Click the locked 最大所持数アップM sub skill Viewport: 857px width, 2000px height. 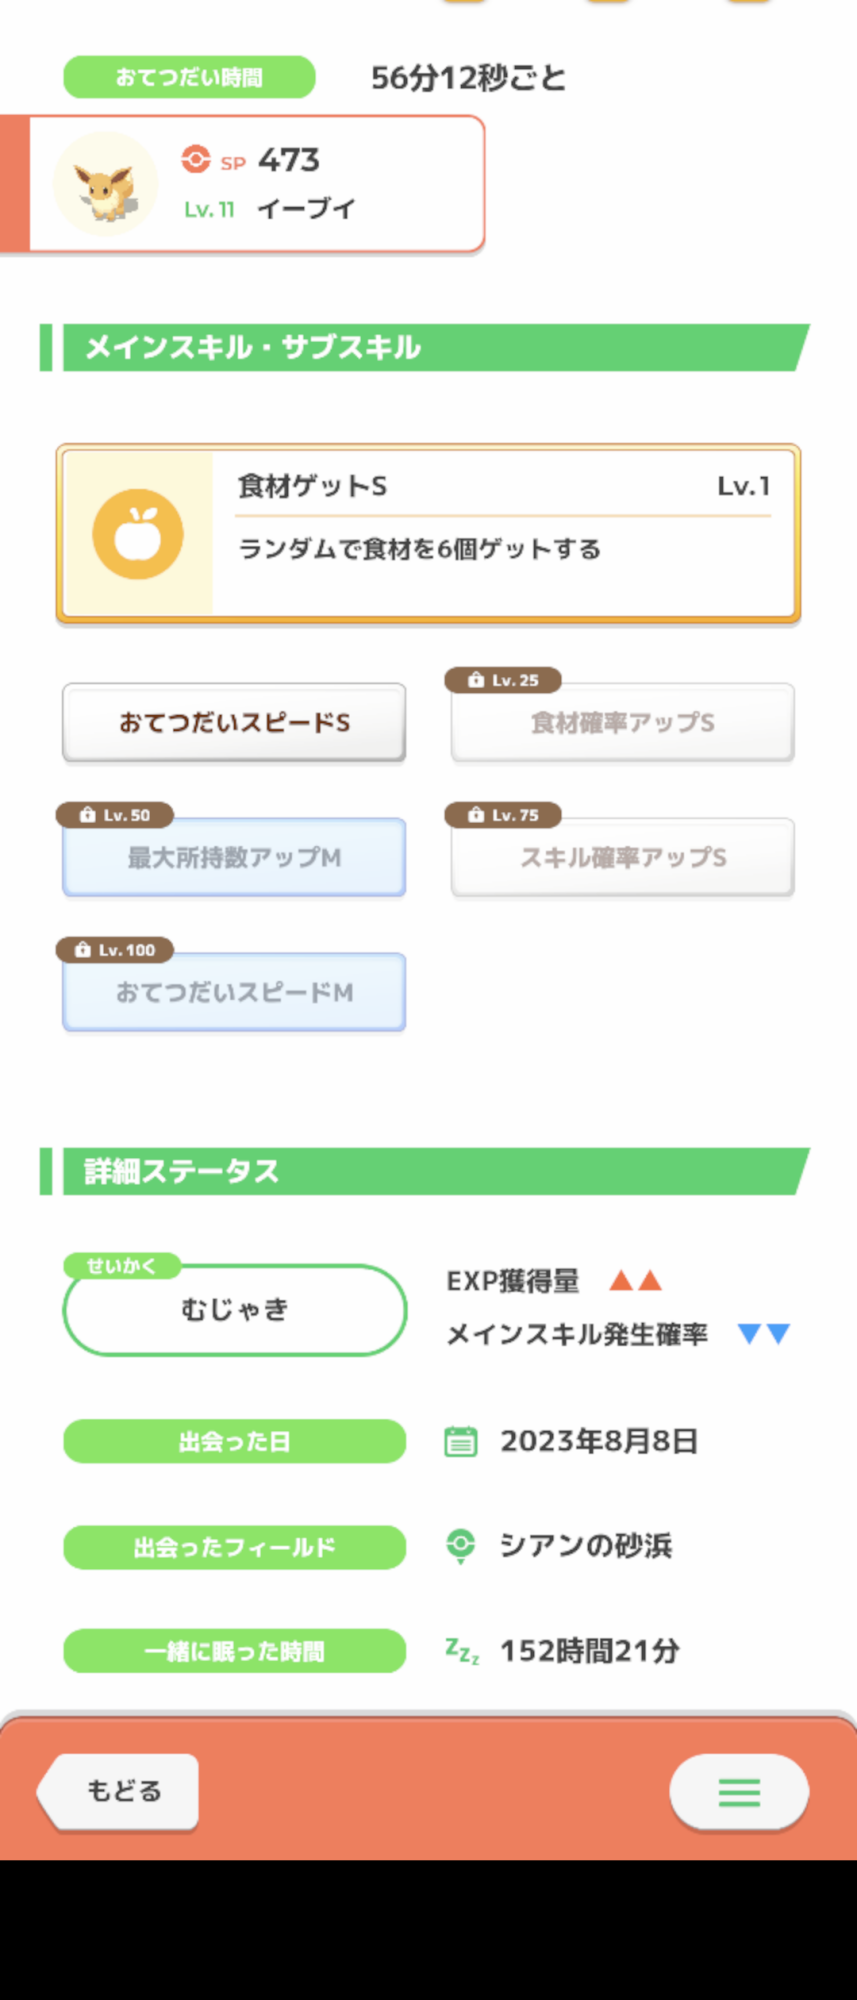(234, 858)
